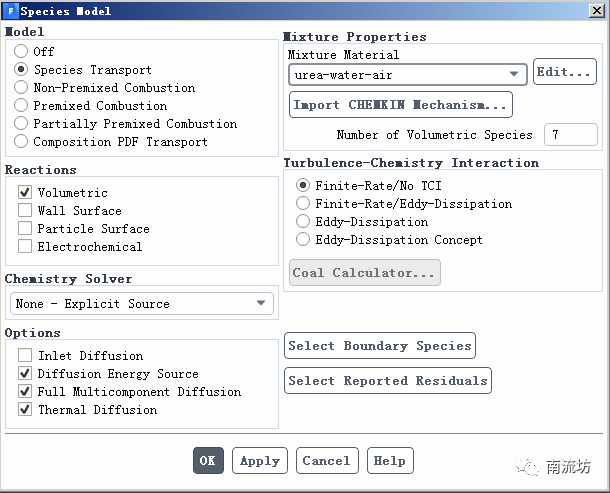
Task: Select Premixed Combustion option
Action: (21, 106)
